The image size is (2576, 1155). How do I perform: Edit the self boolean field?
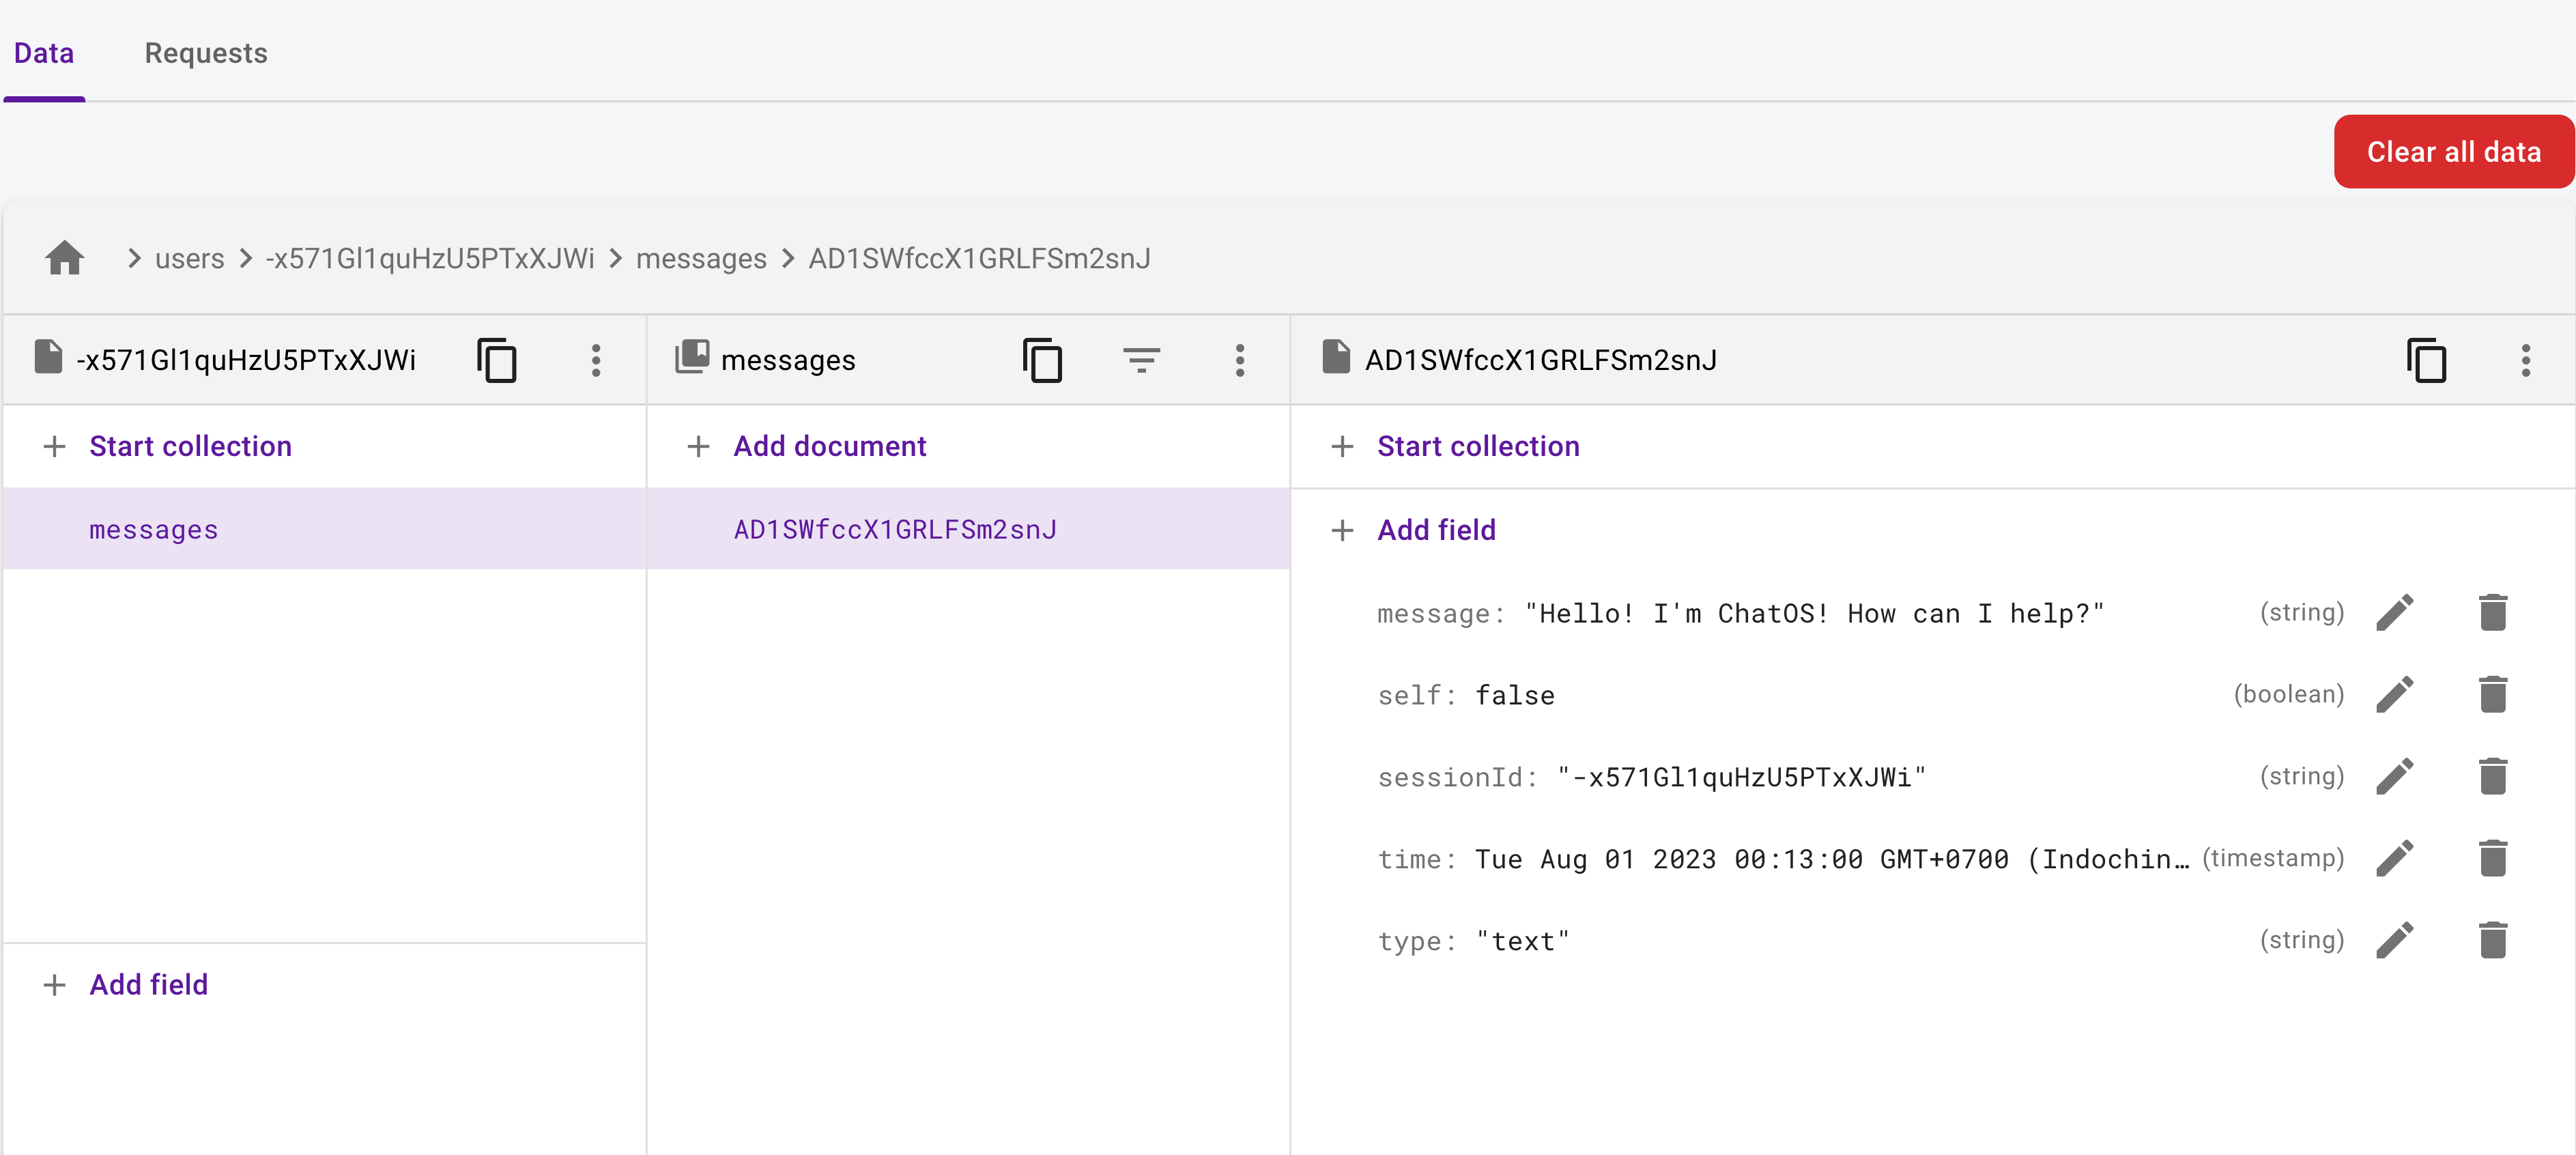pos(2395,695)
